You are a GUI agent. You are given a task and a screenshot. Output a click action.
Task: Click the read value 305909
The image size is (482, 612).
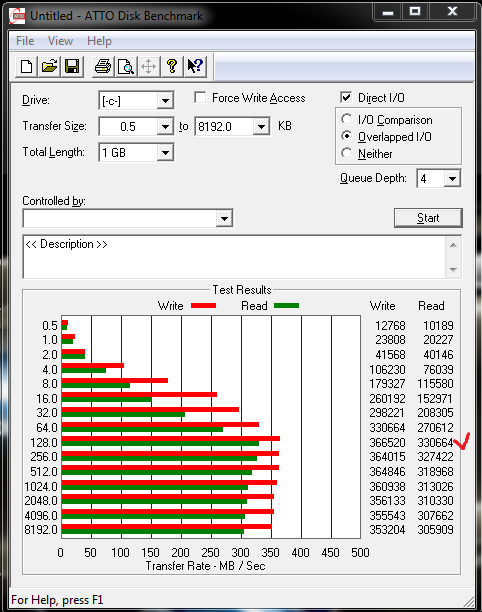point(435,530)
